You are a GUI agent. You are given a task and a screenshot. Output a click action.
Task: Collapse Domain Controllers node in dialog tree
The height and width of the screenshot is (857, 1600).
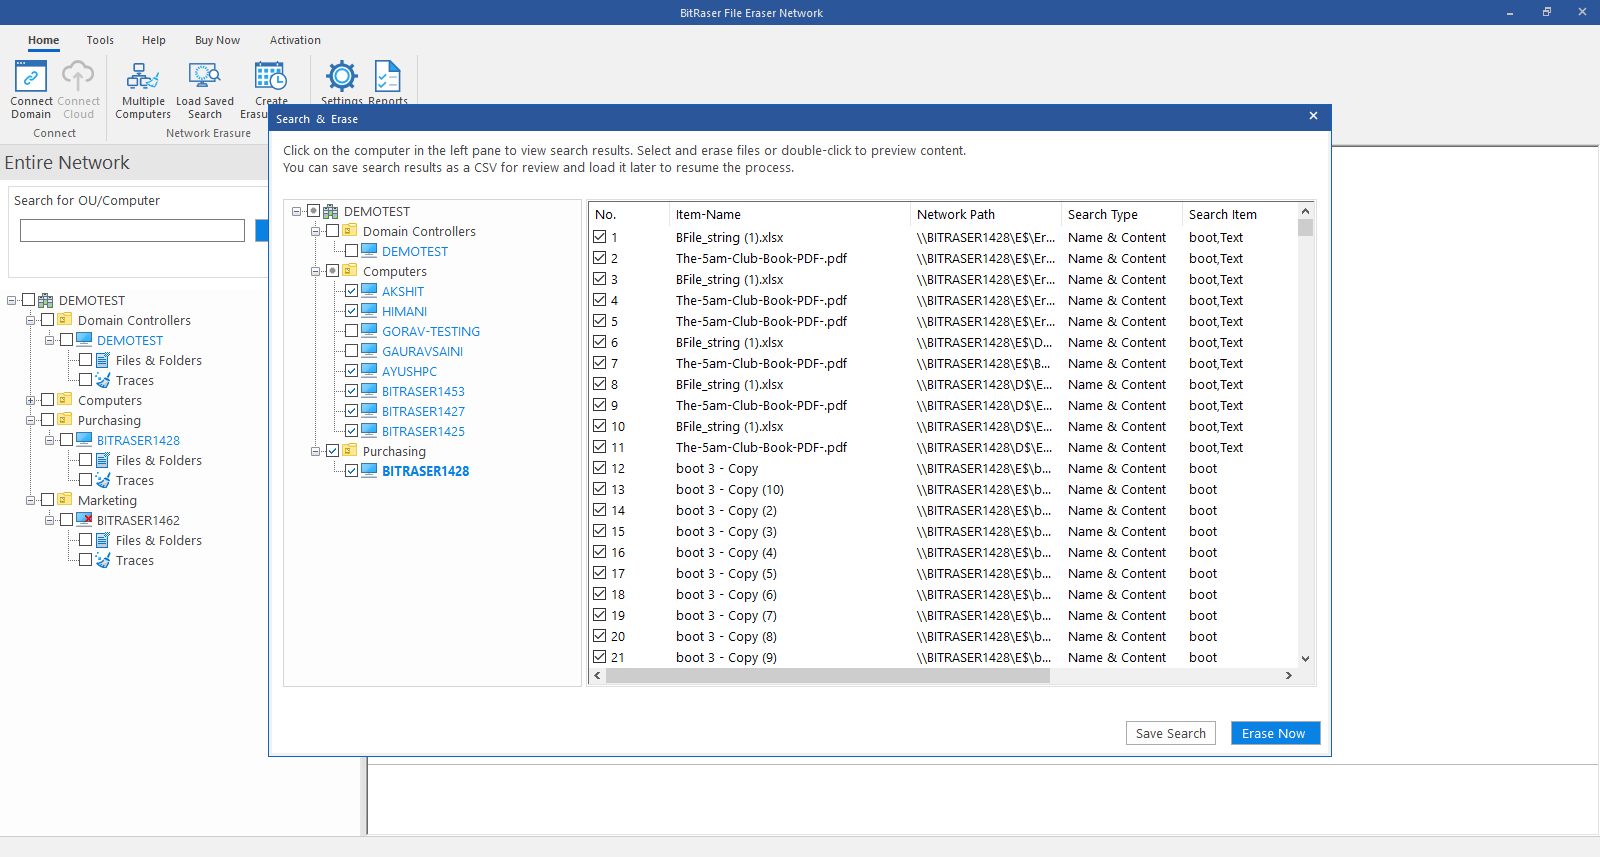click(316, 231)
